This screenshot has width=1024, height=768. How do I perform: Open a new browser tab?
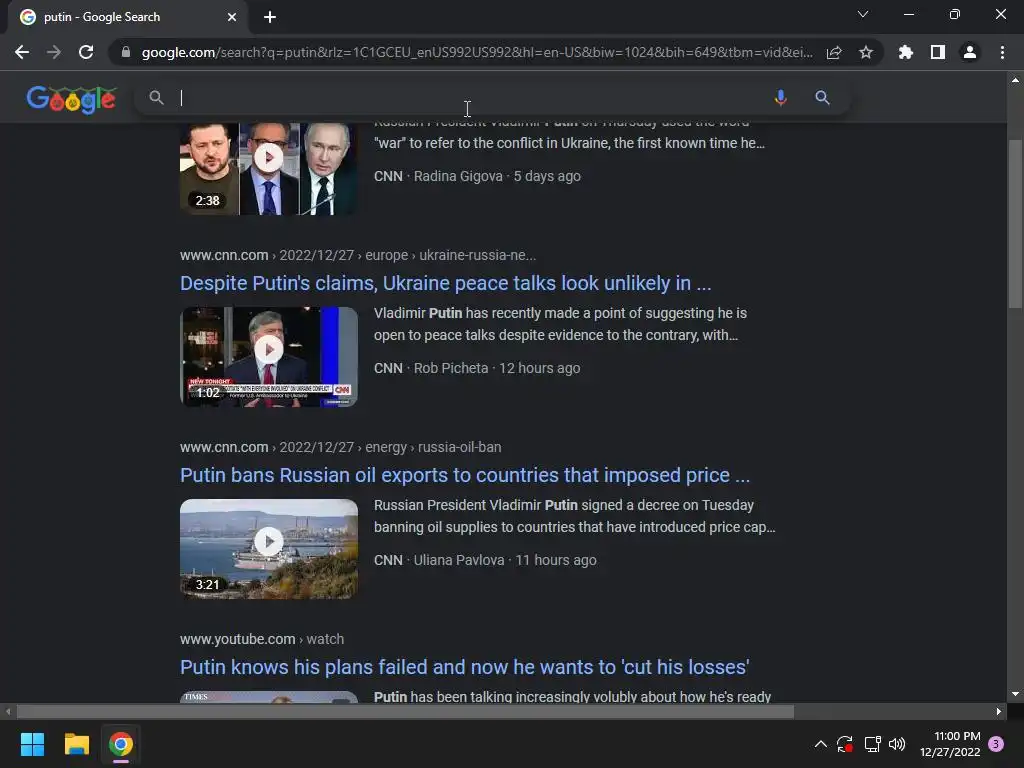click(270, 17)
